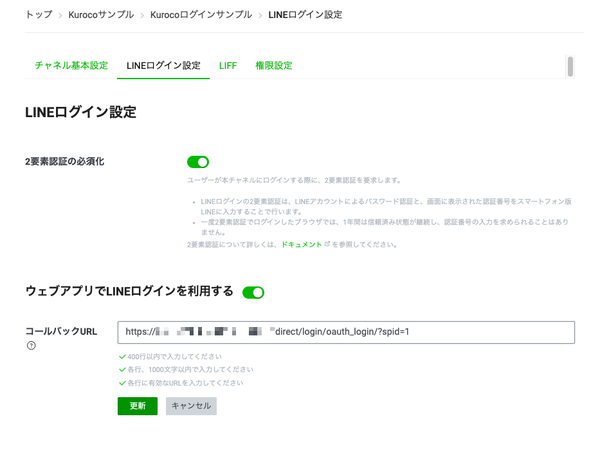
Task: Click the ウェブアプリでLINEログインを利用する heading
Action: click(x=129, y=291)
